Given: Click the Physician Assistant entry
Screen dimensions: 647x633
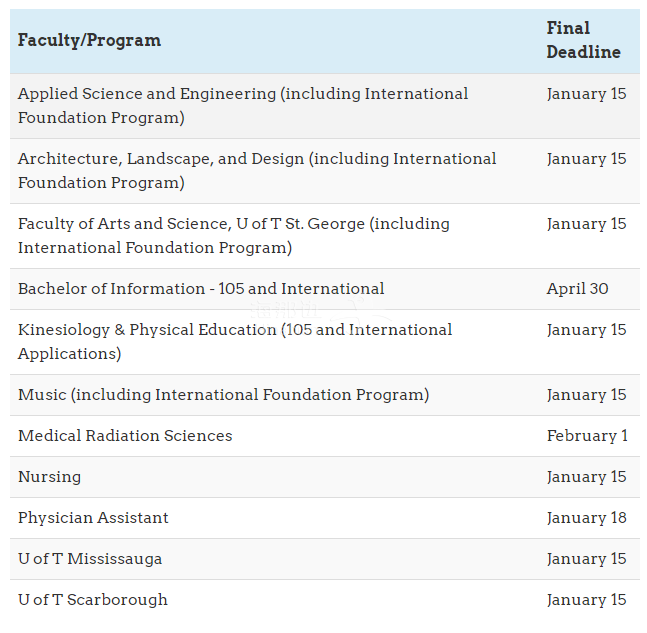Looking at the screenshot, I should pyautogui.click(x=93, y=518).
